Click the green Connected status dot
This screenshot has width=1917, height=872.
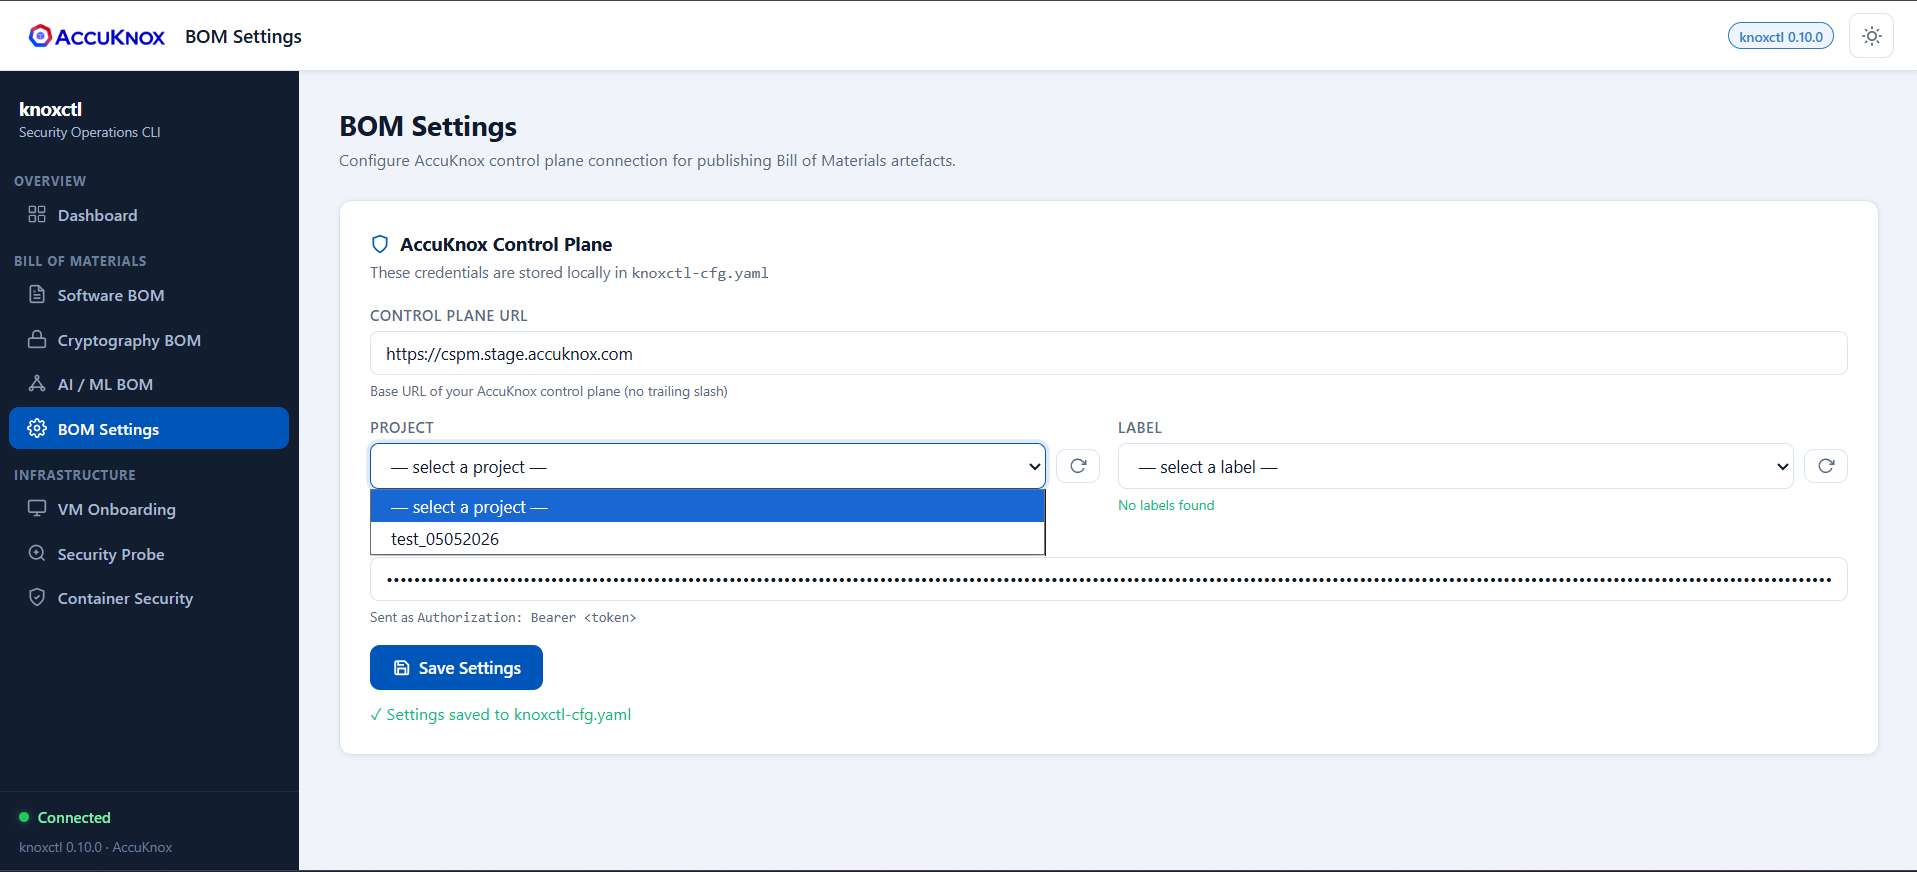tap(24, 817)
